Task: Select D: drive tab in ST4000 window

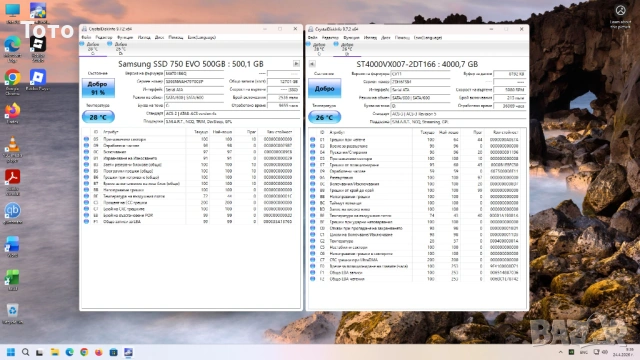Action: 347,49
